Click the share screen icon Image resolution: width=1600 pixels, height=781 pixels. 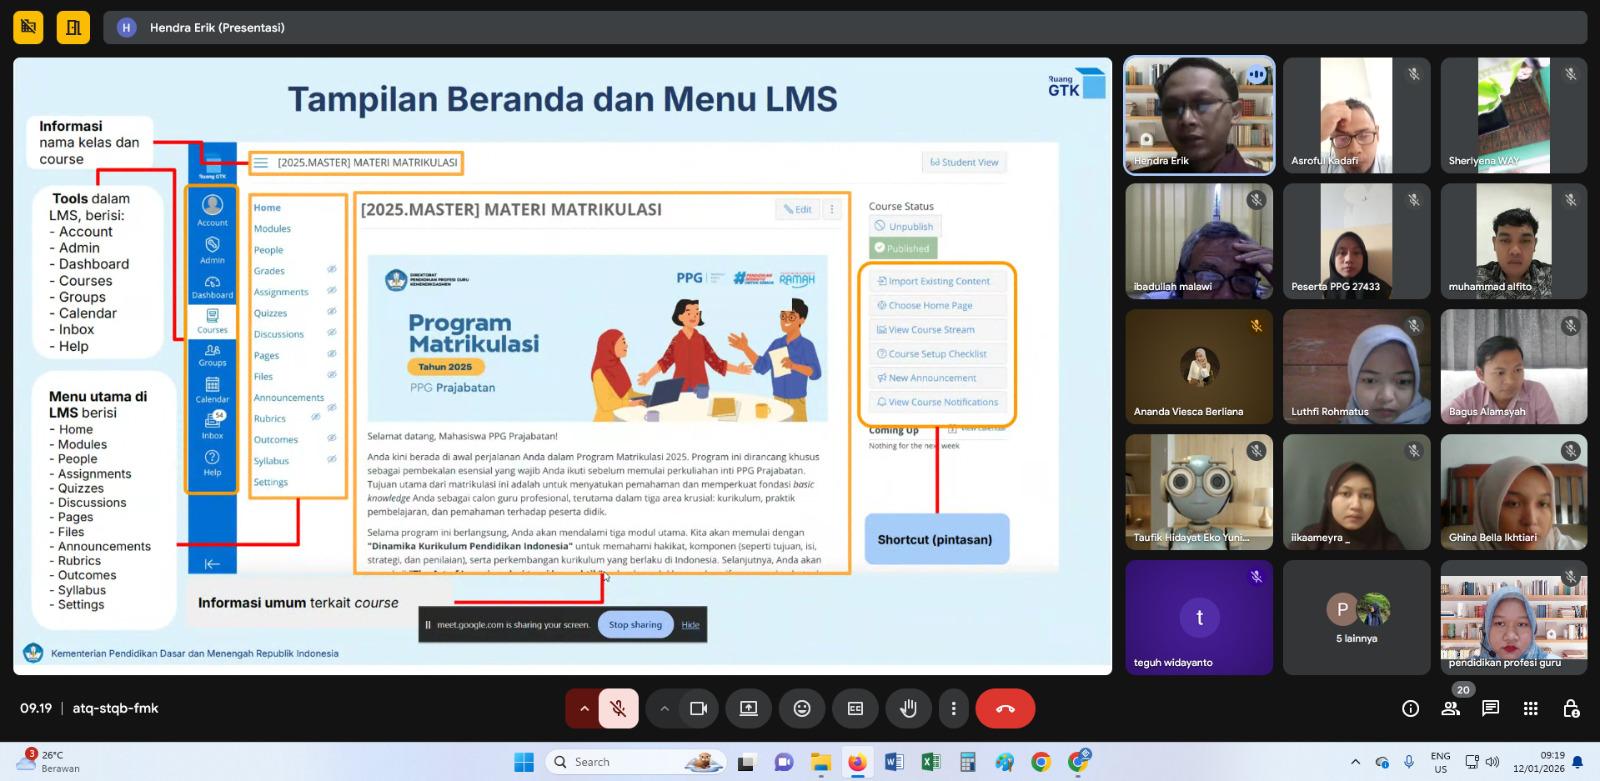click(749, 709)
